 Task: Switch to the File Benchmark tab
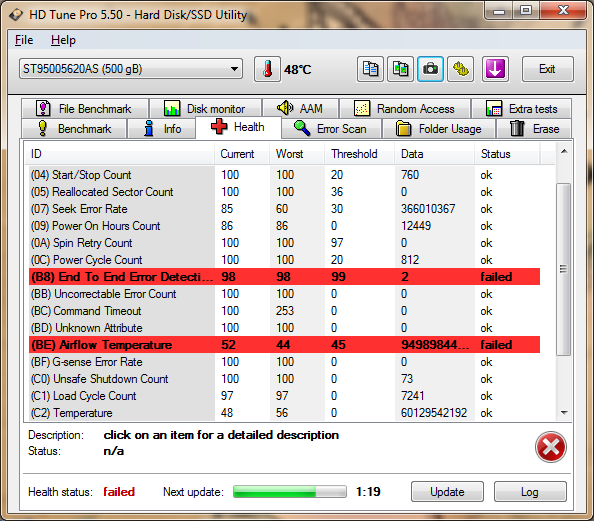tap(85, 109)
